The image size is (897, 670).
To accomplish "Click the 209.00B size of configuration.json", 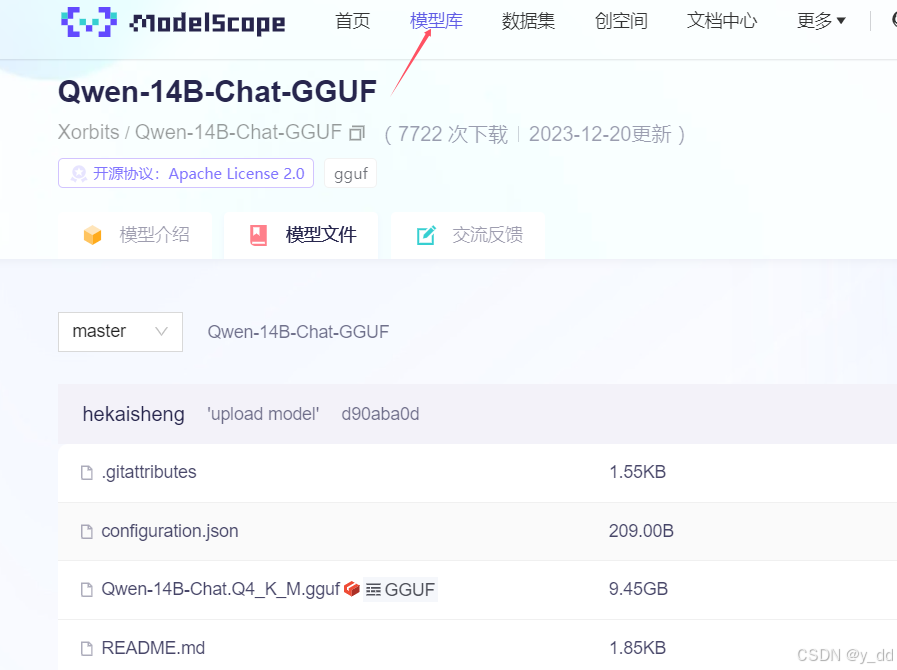I will pos(641,531).
